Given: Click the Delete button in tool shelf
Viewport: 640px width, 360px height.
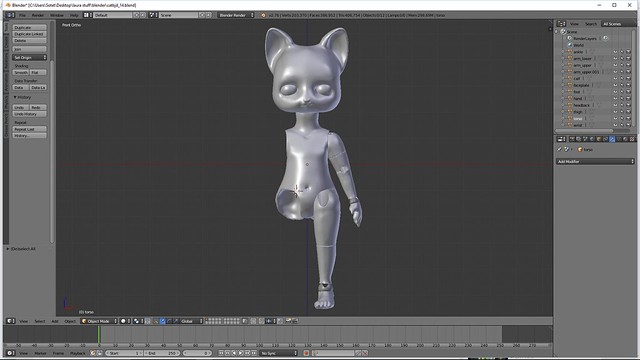Looking at the screenshot, I should tap(29, 41).
